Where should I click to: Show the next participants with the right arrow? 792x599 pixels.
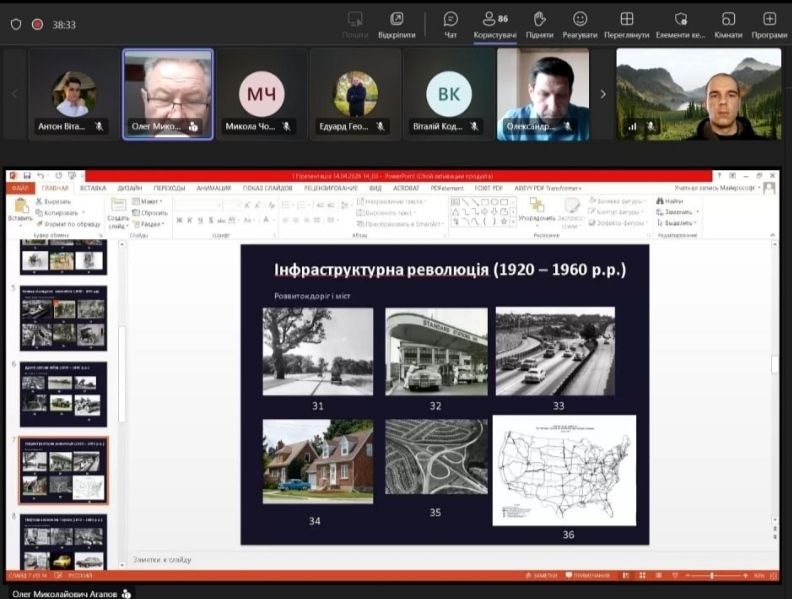point(602,94)
